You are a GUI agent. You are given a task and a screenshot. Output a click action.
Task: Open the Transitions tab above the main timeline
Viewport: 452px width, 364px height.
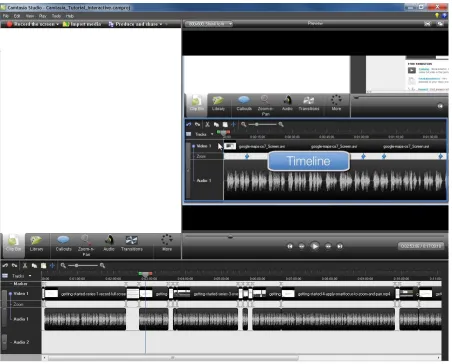tap(132, 244)
